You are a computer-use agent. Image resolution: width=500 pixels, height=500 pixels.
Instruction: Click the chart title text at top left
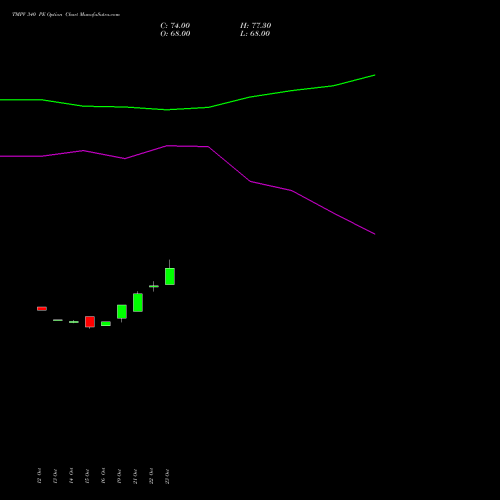point(66,15)
